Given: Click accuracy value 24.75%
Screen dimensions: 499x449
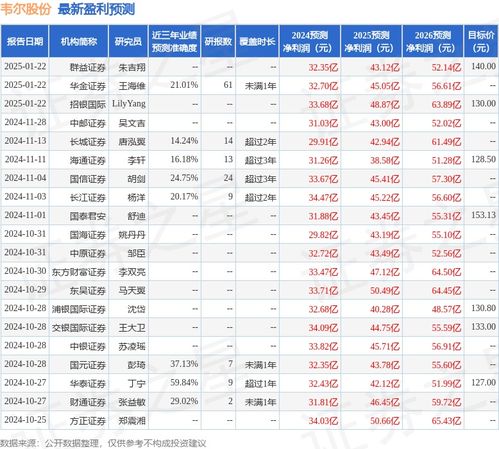Looking at the screenshot, I should [x=184, y=178].
